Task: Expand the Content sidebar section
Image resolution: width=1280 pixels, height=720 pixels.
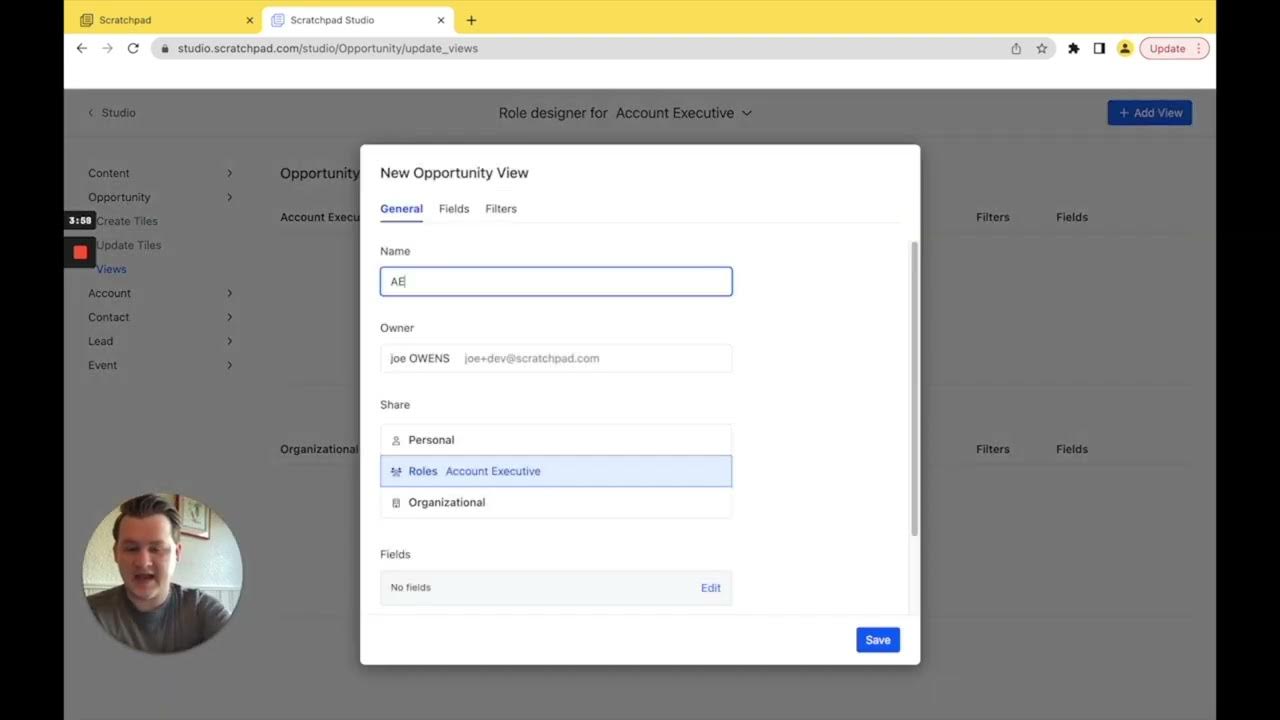Action: pos(160,173)
